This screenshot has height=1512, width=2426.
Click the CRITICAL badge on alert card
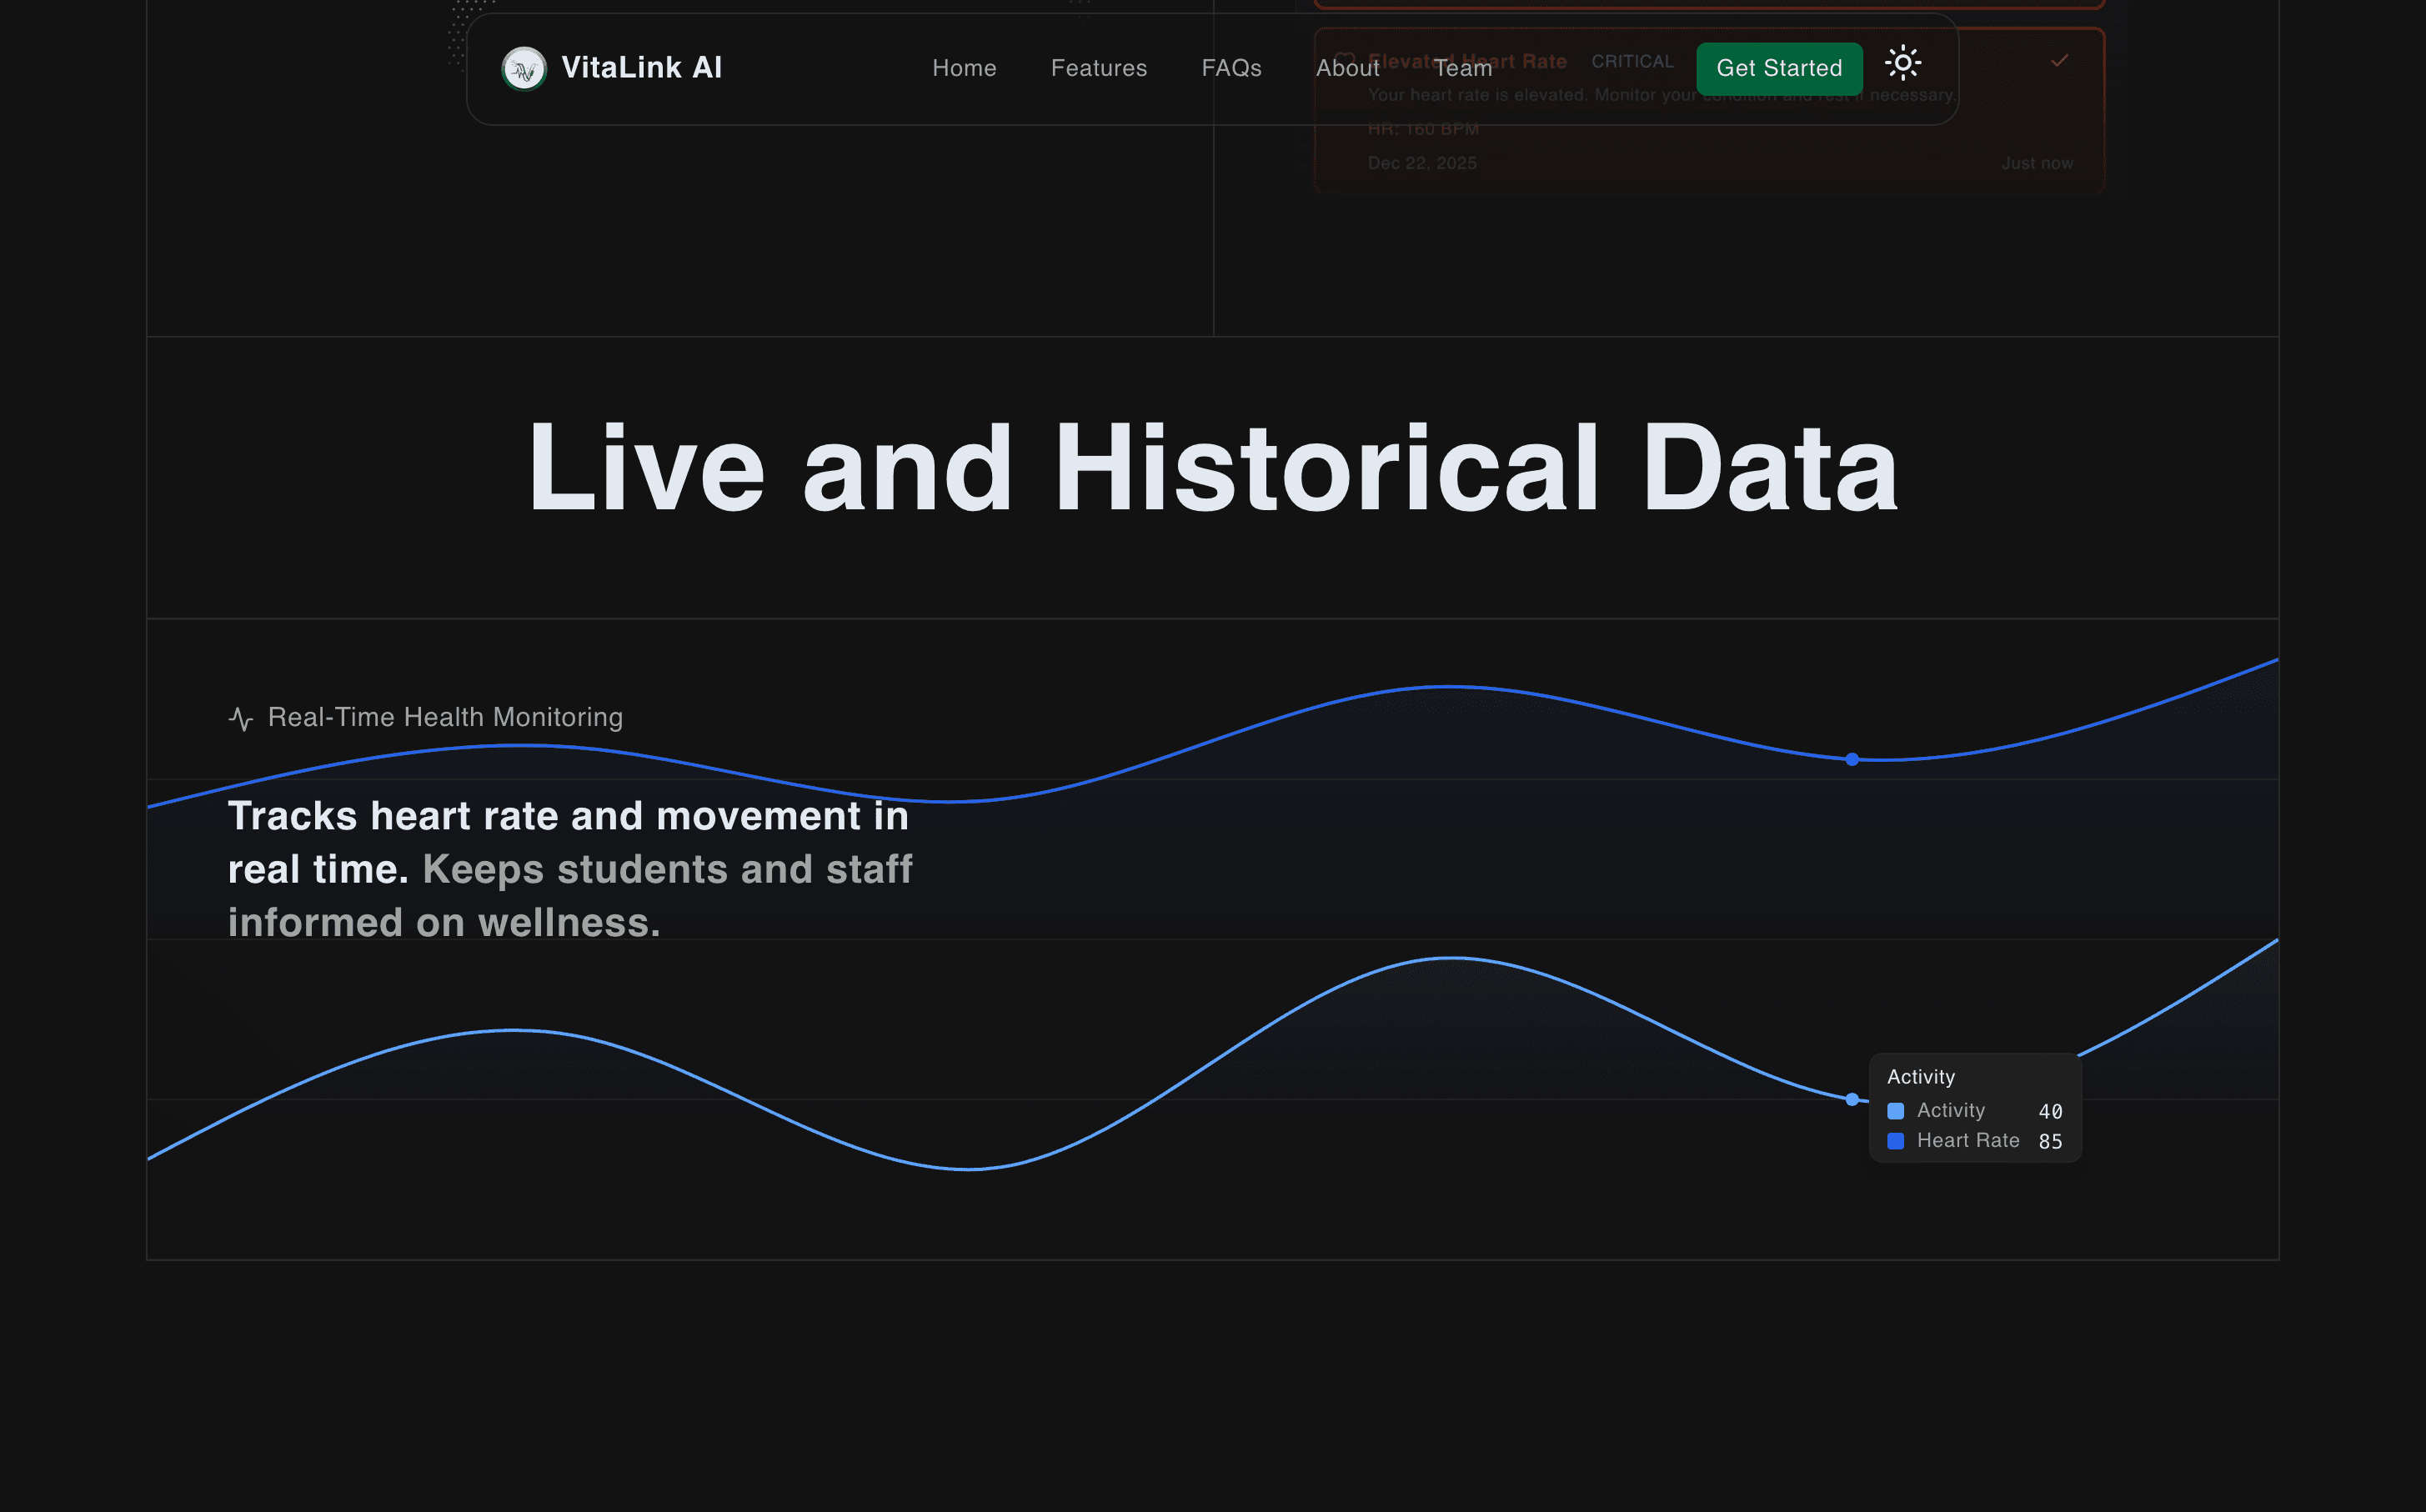pos(1632,61)
